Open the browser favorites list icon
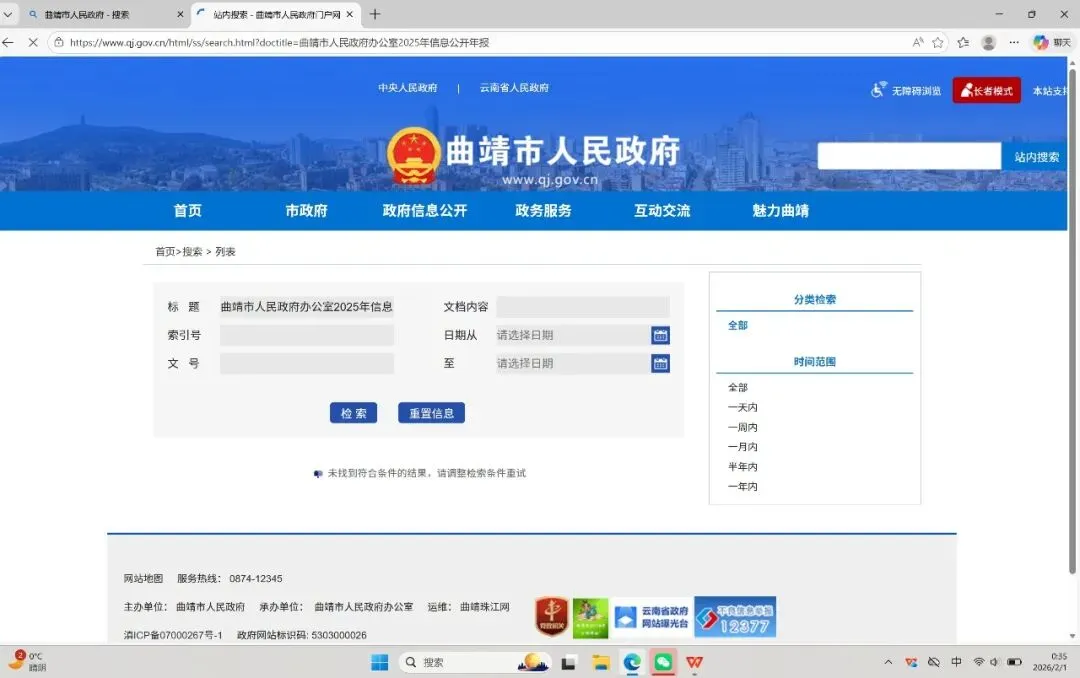1080x678 pixels. (x=963, y=43)
